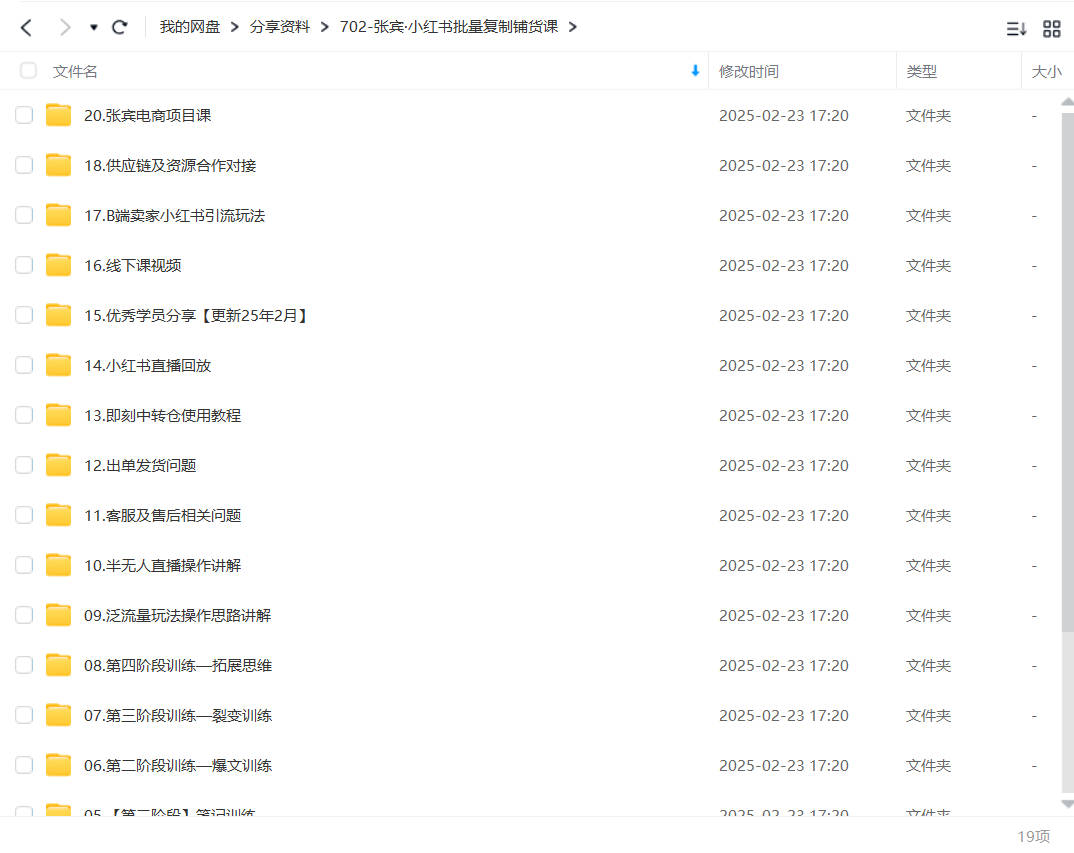This screenshot has width=1074, height=853.
Task: Check the box for 06.第二阶段训练—爆文训练
Action: tap(24, 765)
